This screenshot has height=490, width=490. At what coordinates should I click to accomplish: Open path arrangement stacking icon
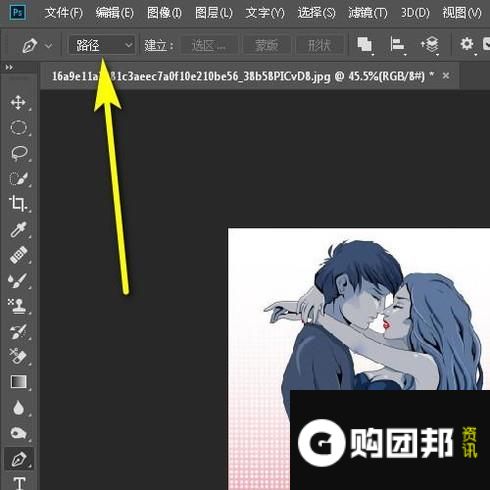tap(429, 45)
